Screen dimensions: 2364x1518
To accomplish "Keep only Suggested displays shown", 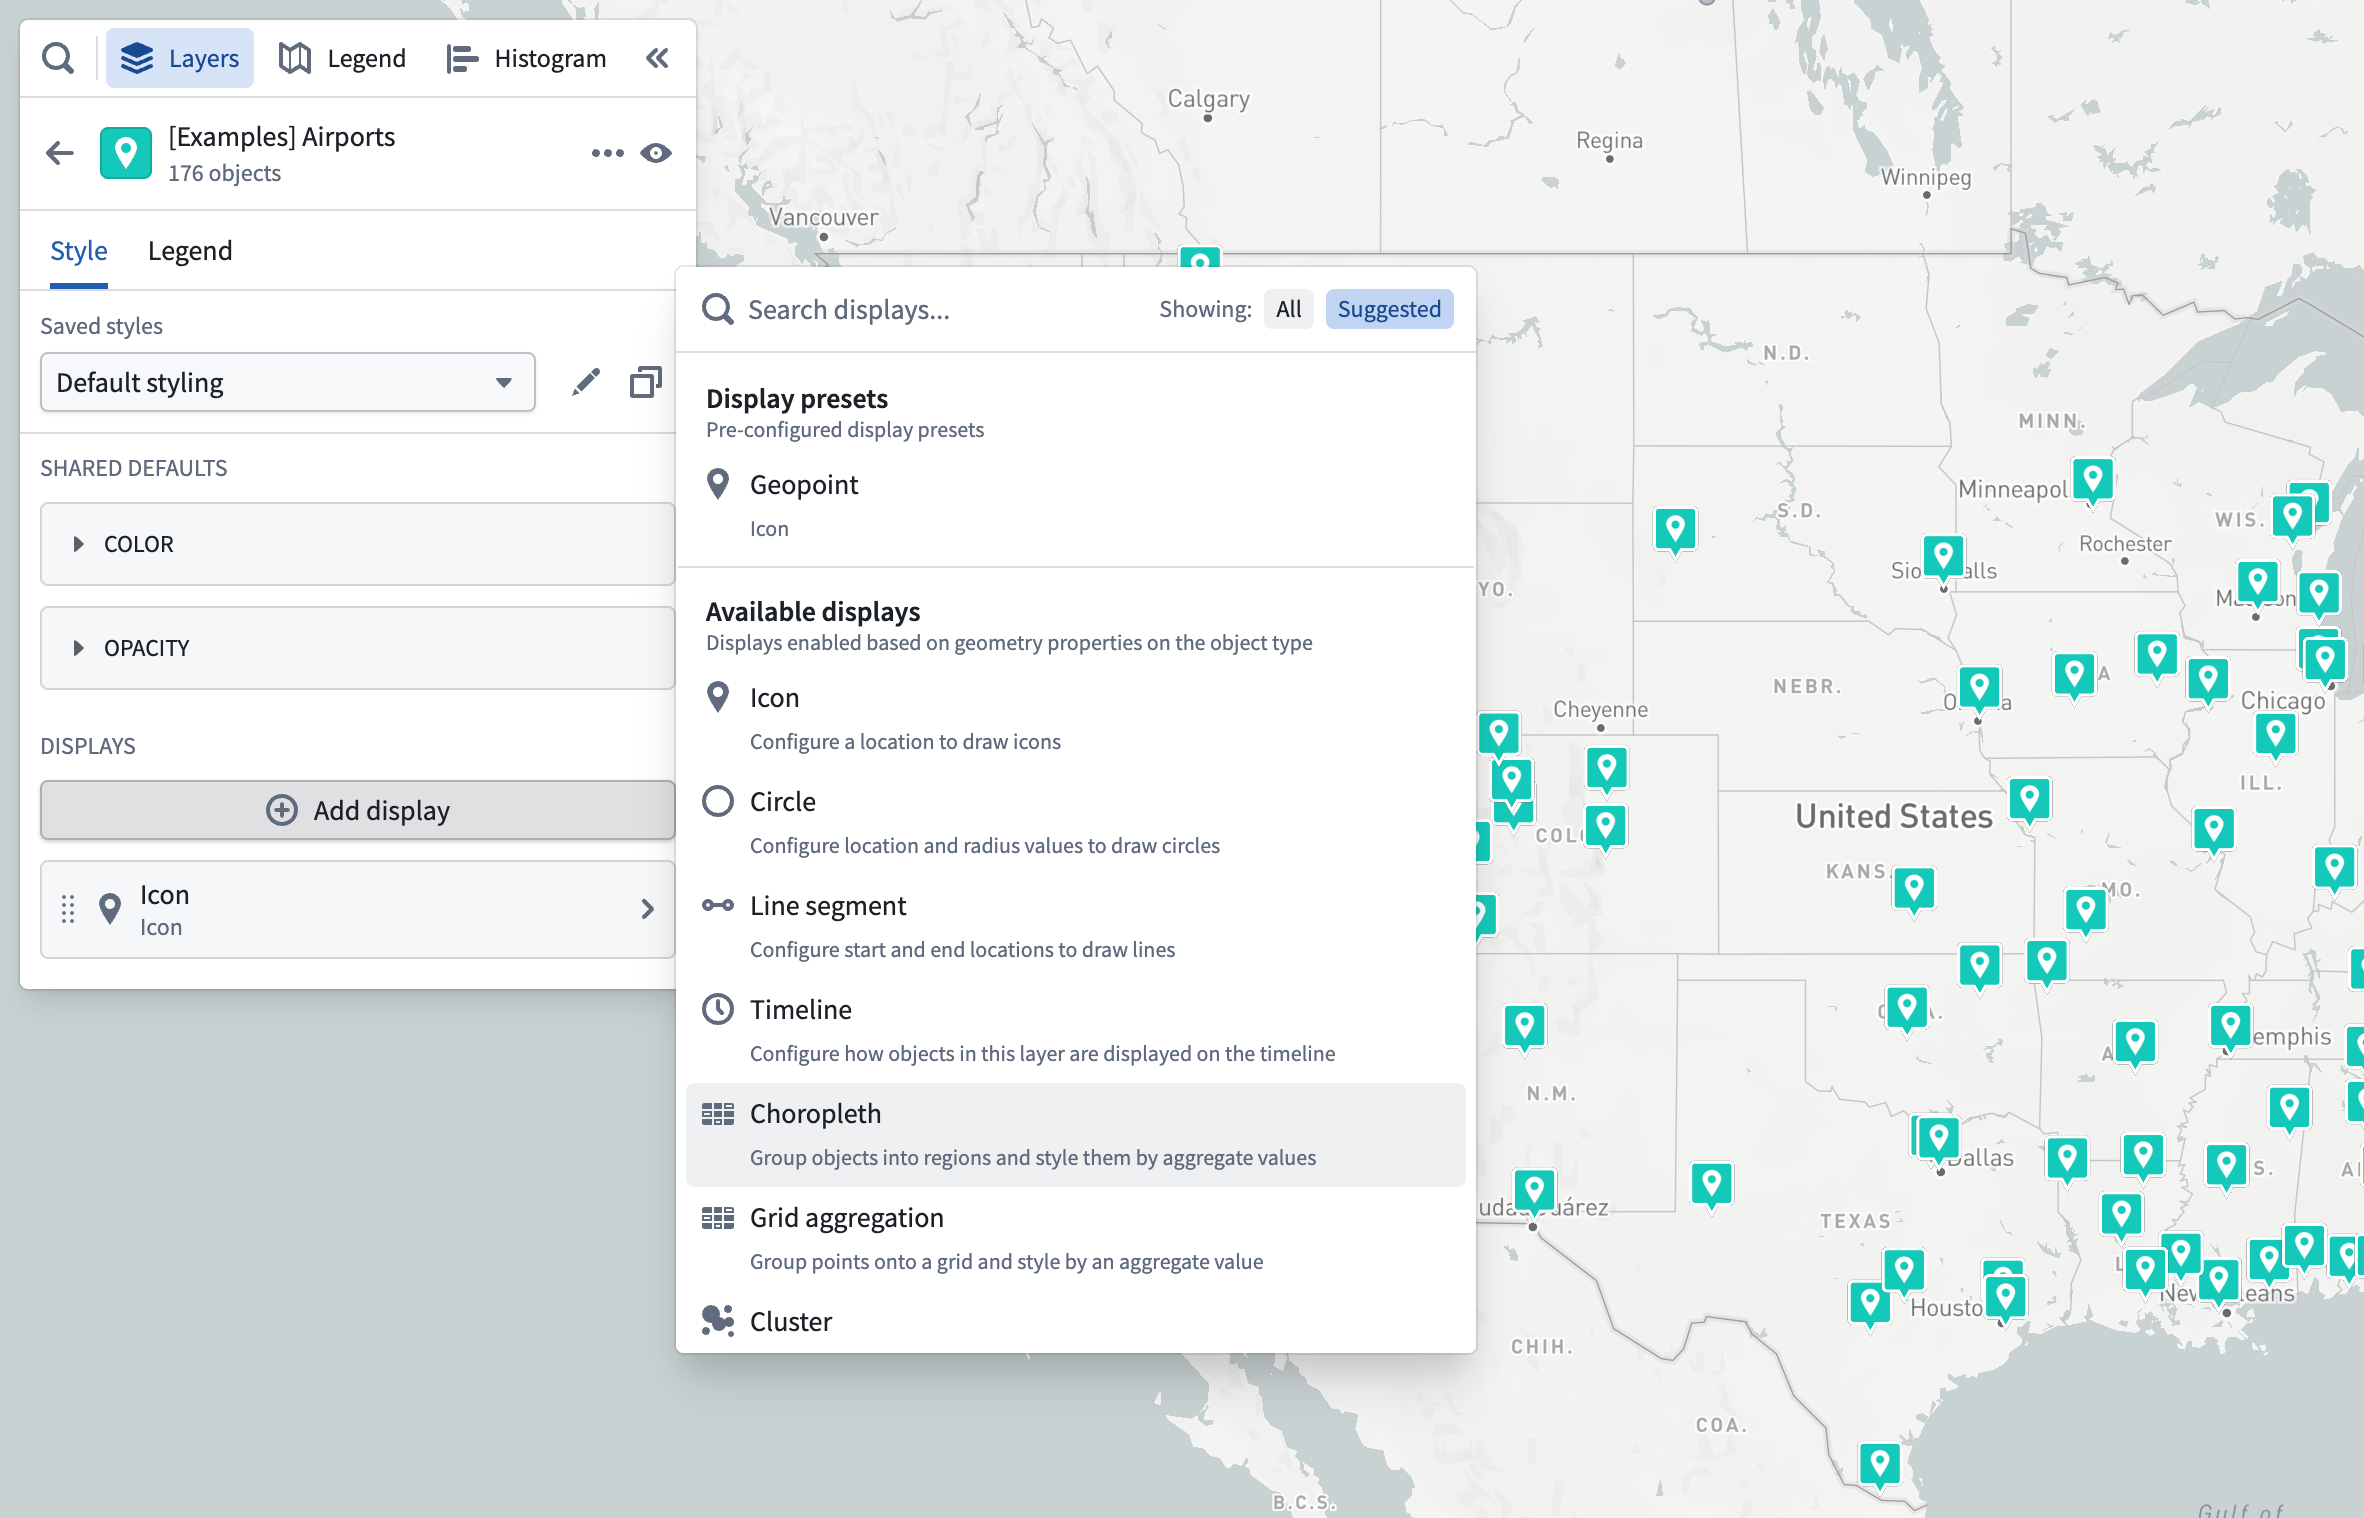I will click(x=1389, y=309).
